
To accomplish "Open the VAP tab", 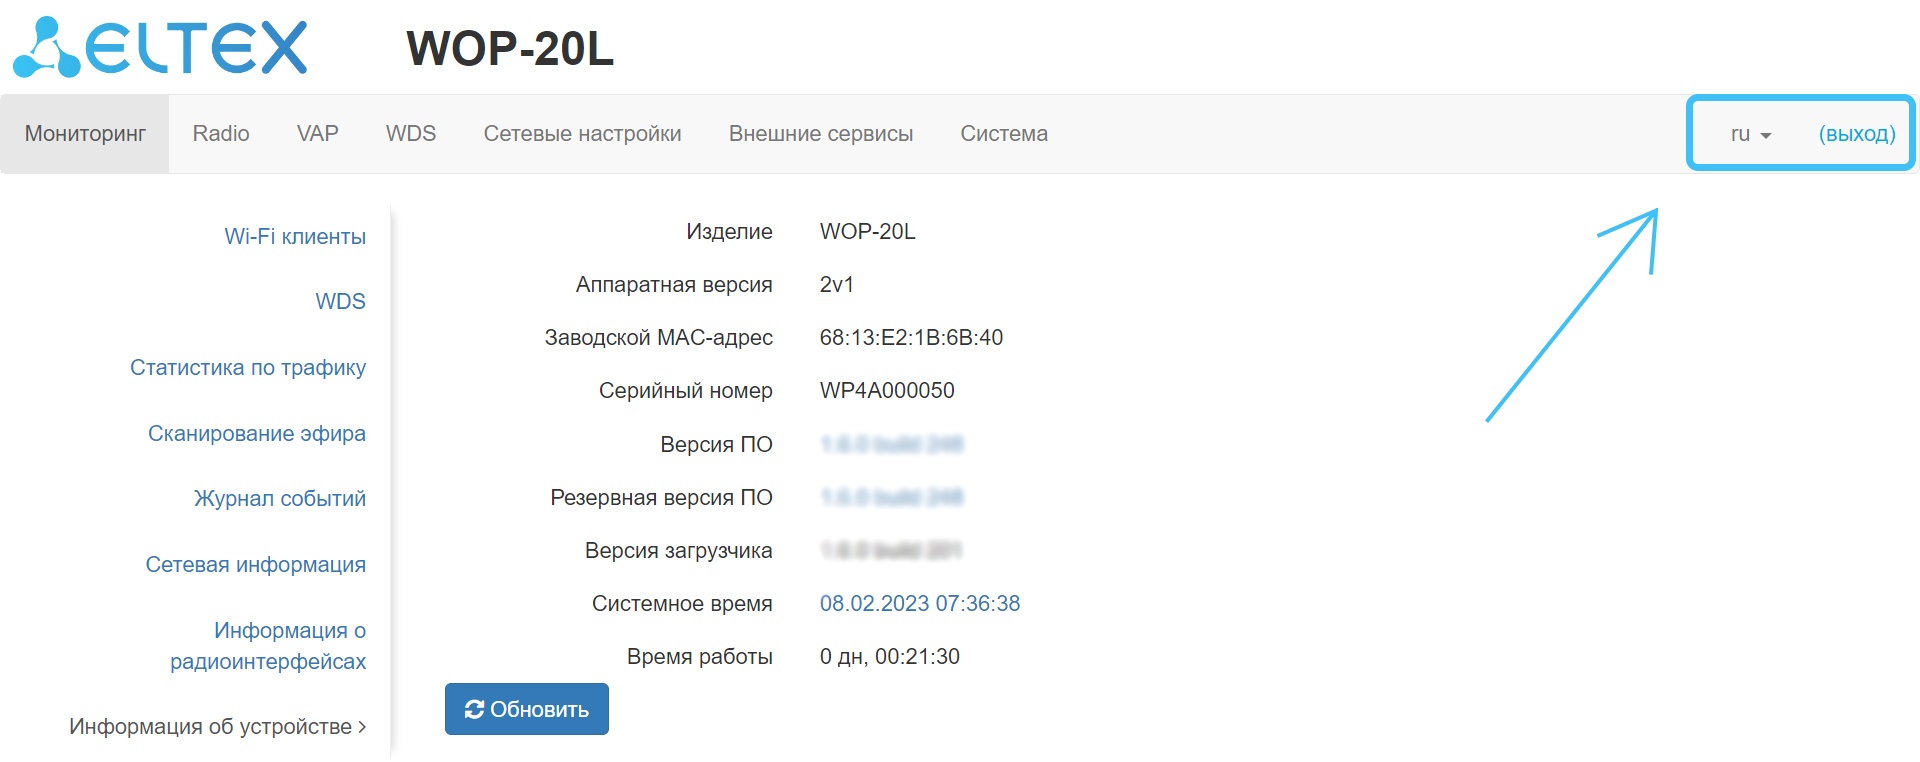I will point(318,134).
